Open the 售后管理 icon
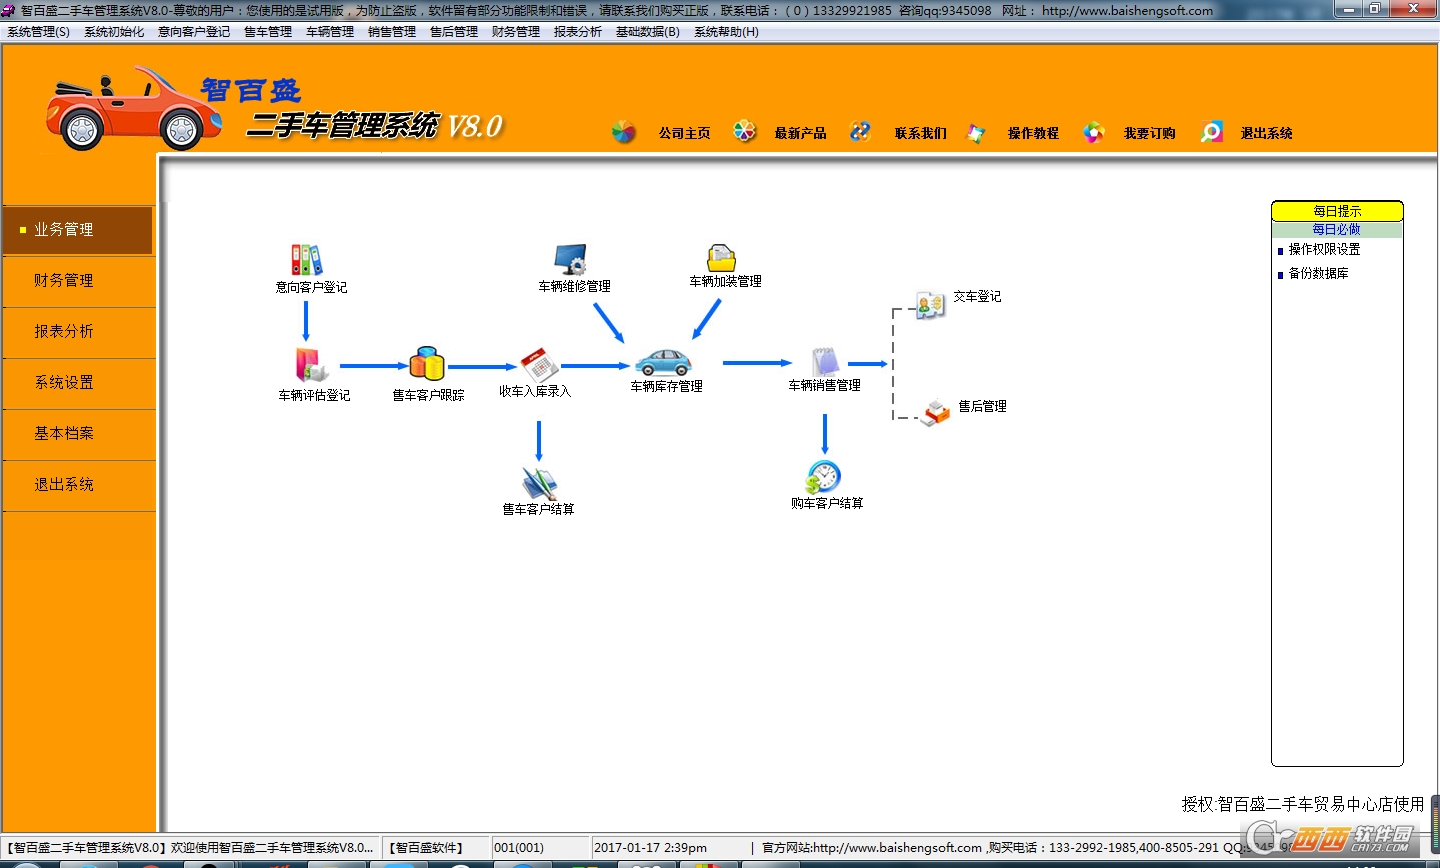Image resolution: width=1440 pixels, height=868 pixels. pos(937,412)
